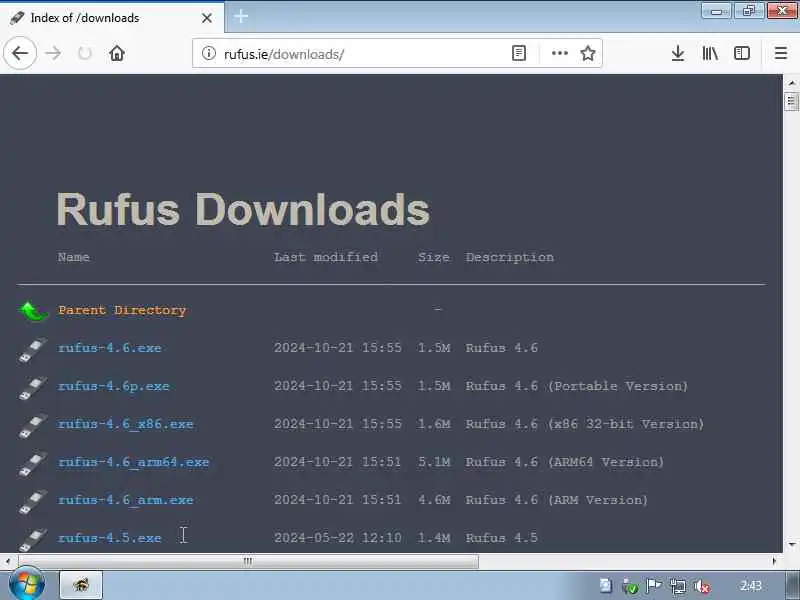This screenshot has height=600, width=800.
Task: Open a new tab with plus icon
Action: 241,16
